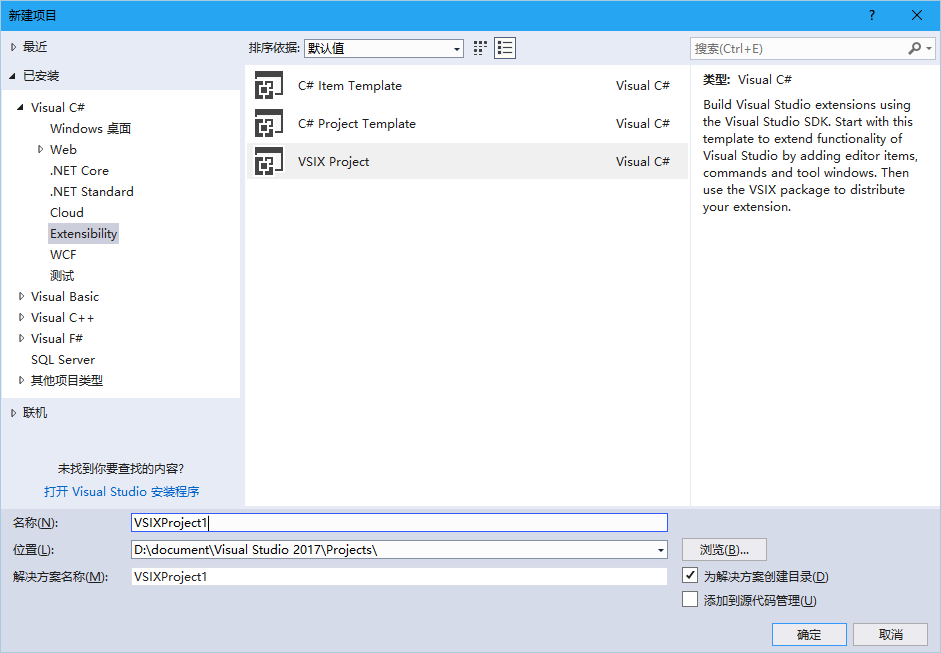Select Windows 桌面 category
Screen dimensions: 941x653
coord(91,128)
